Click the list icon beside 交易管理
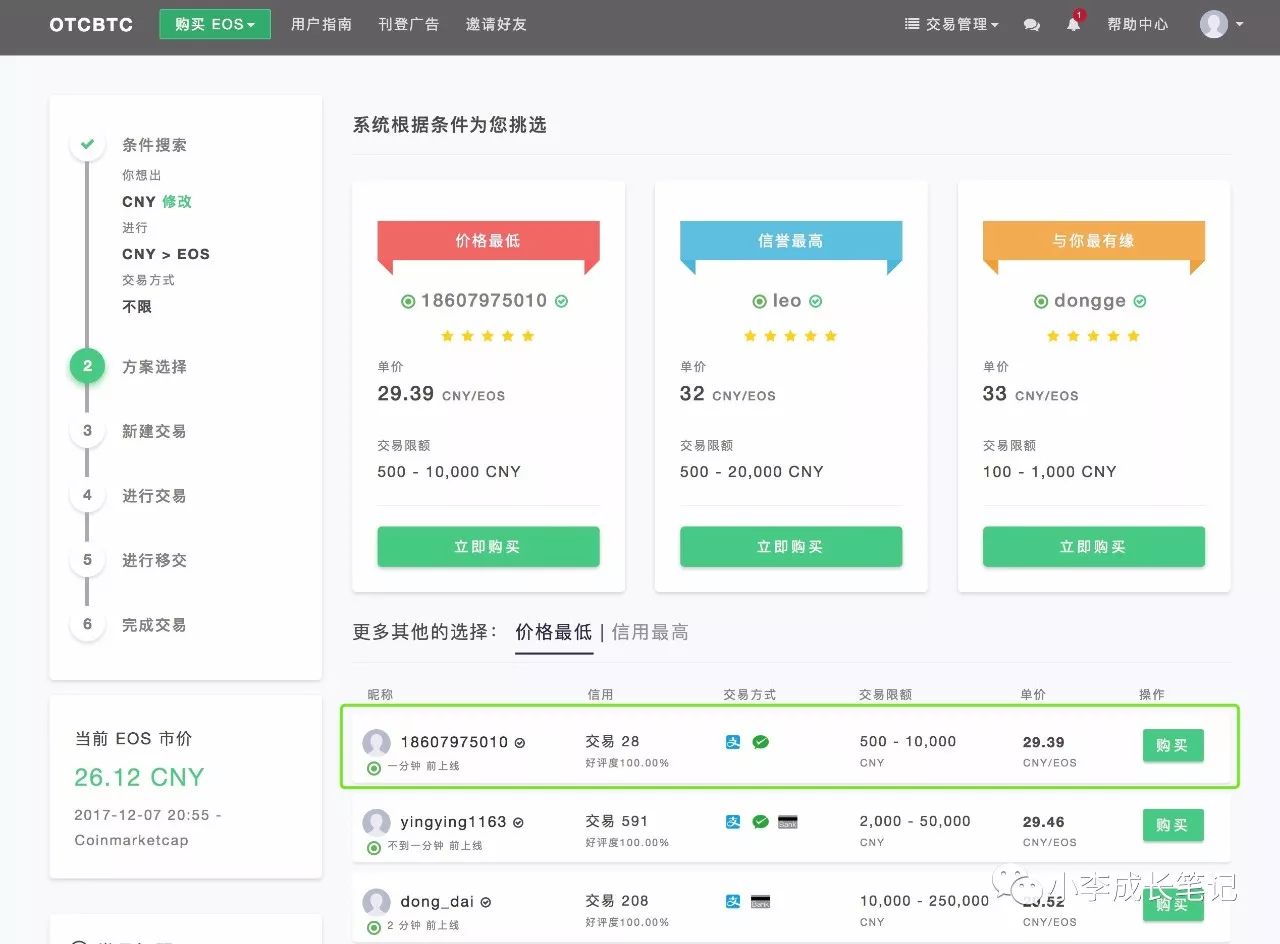1280x944 pixels. 913,24
